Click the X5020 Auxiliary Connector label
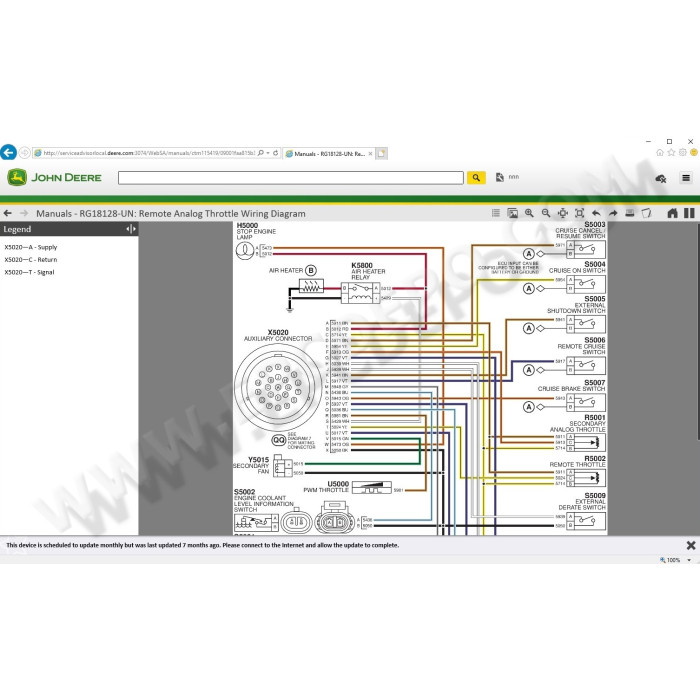Image resolution: width=700 pixels, height=700 pixels. [x=278, y=335]
